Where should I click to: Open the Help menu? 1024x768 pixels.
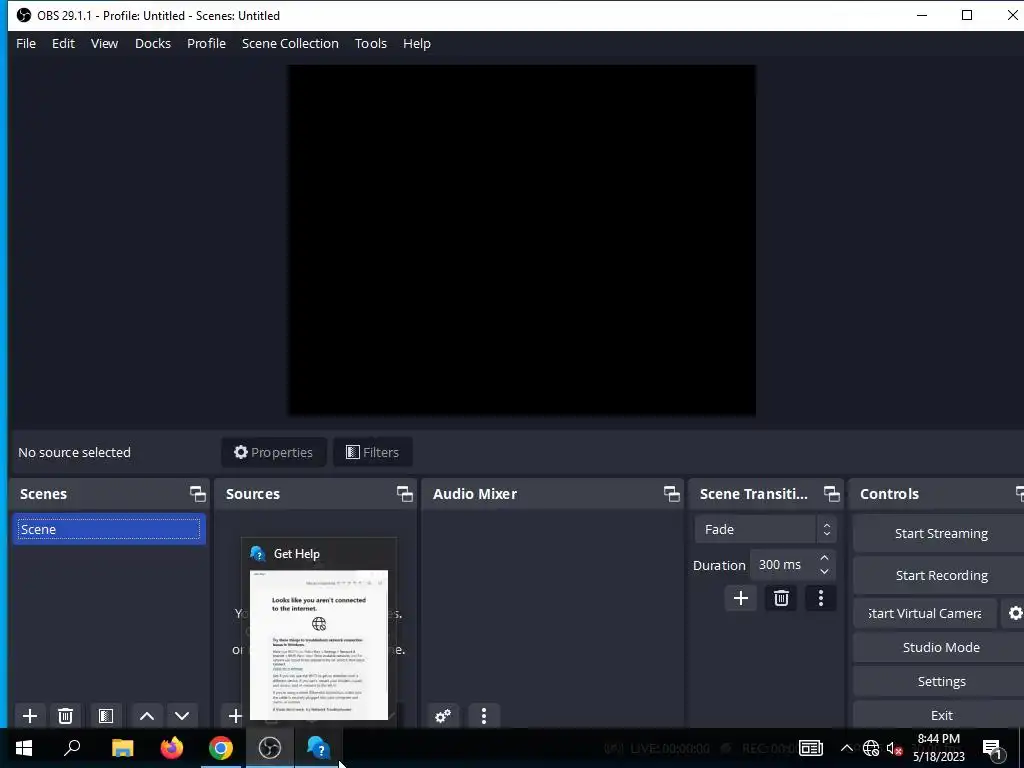coord(417,44)
